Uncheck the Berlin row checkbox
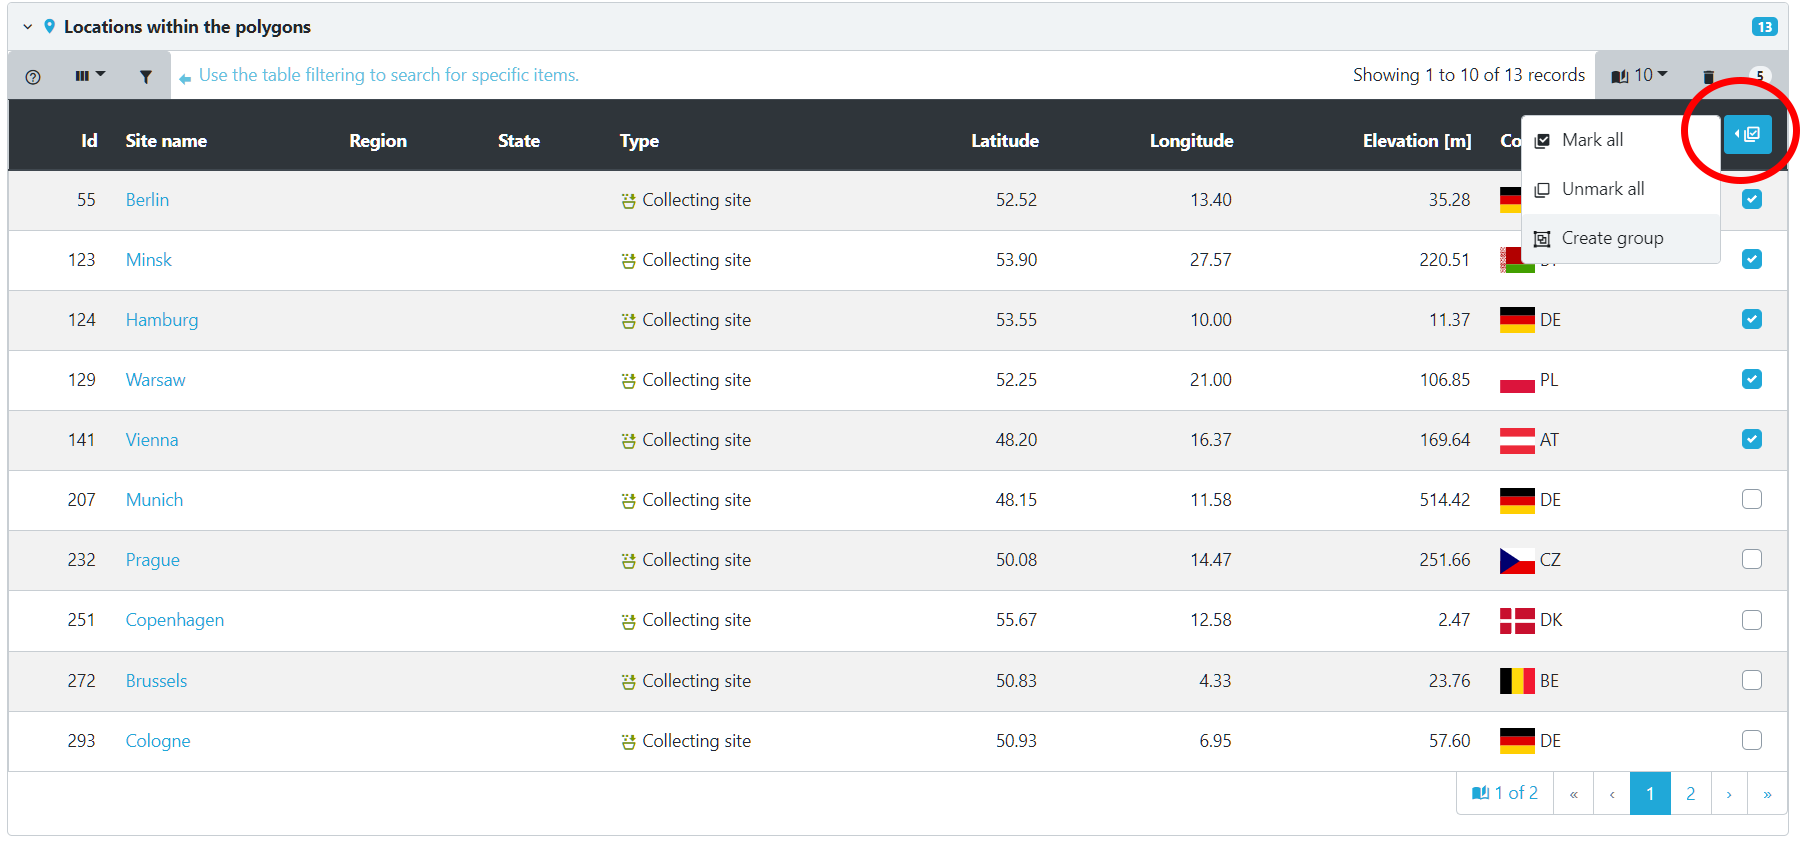The image size is (1800, 842). pyautogui.click(x=1751, y=199)
